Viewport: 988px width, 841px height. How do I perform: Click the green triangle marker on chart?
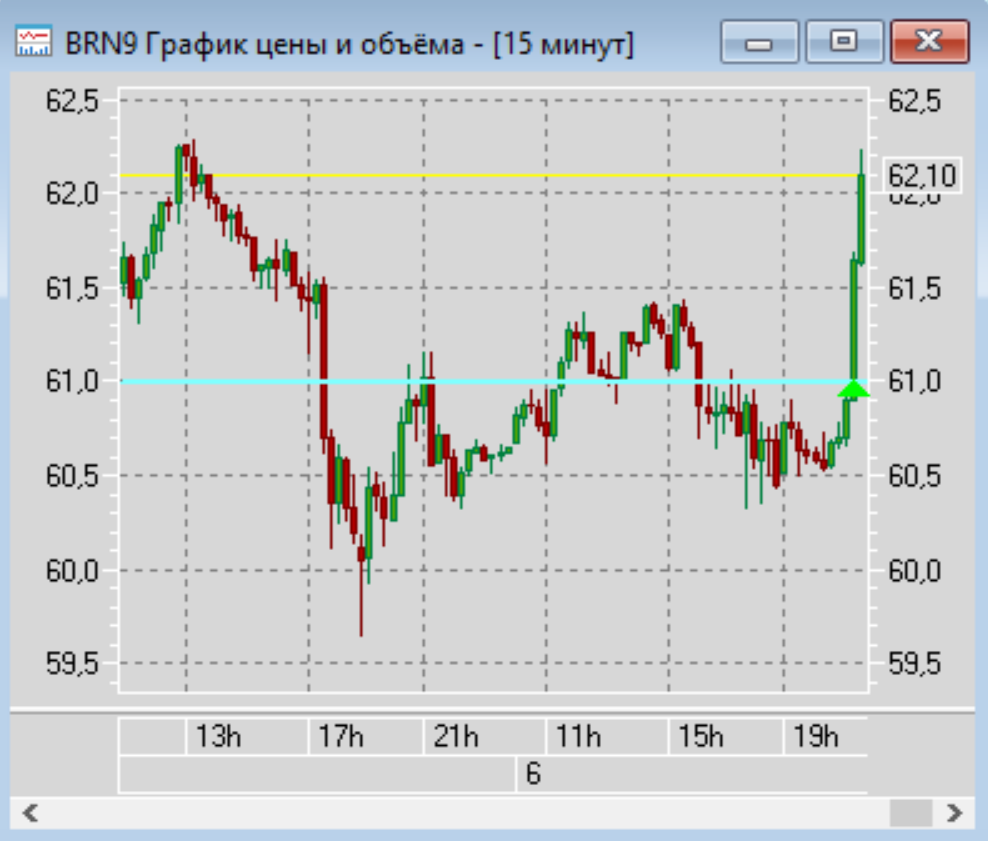(x=853, y=389)
